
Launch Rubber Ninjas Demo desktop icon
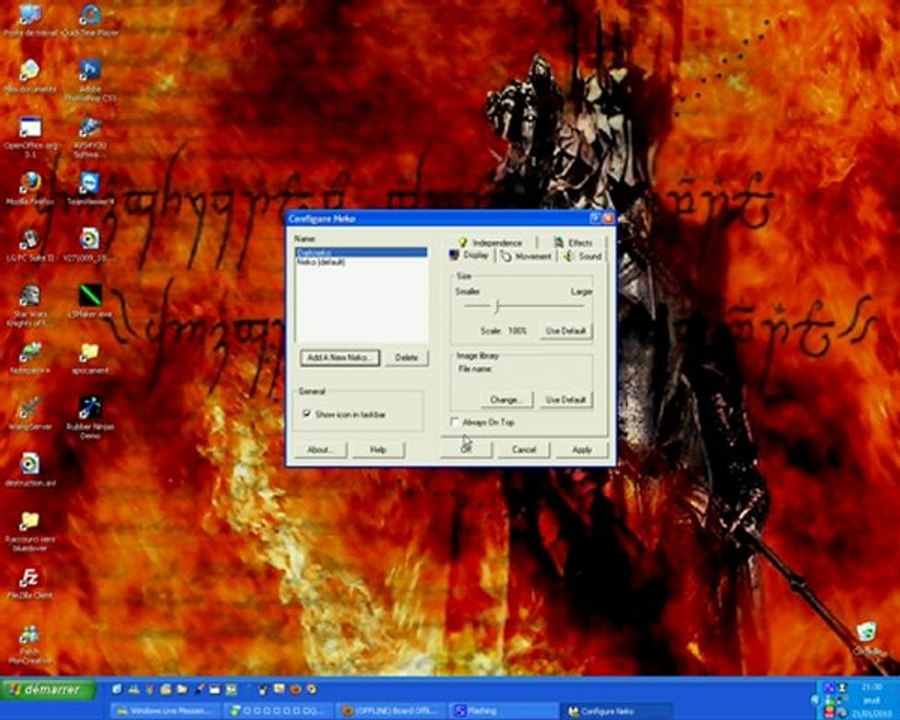pyautogui.click(x=90, y=419)
